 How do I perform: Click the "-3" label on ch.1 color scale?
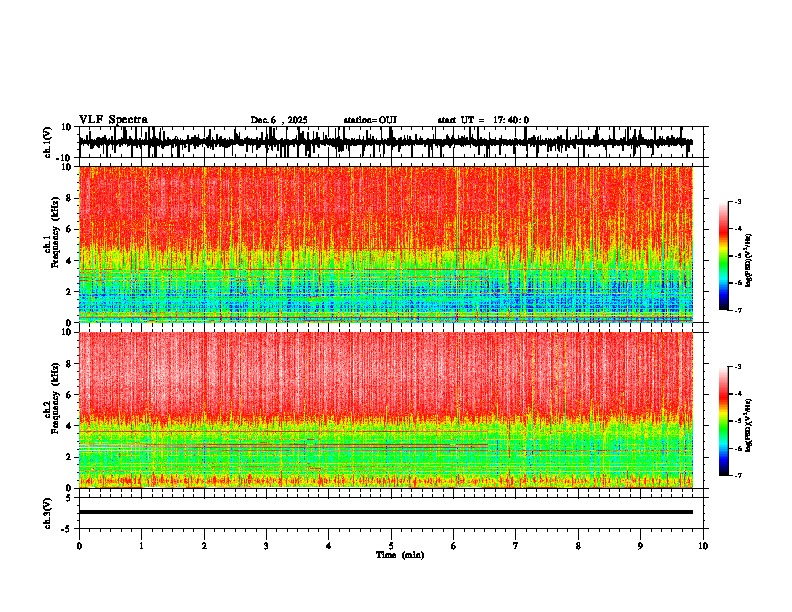[738, 201]
